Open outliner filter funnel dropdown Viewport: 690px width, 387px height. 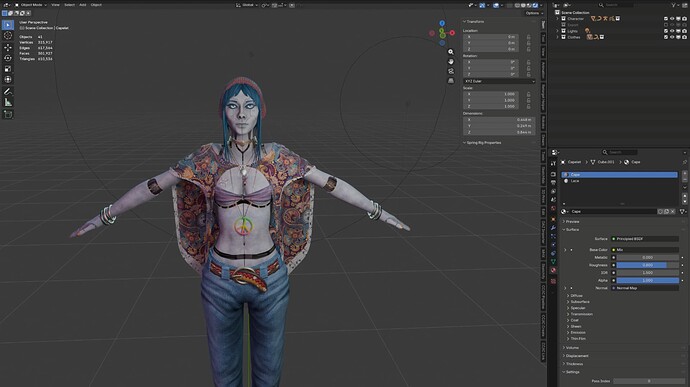[675, 5]
